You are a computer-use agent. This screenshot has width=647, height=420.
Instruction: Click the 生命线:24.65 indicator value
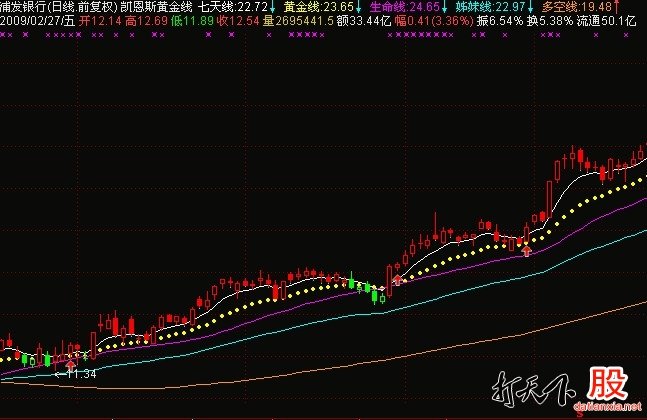click(405, 7)
